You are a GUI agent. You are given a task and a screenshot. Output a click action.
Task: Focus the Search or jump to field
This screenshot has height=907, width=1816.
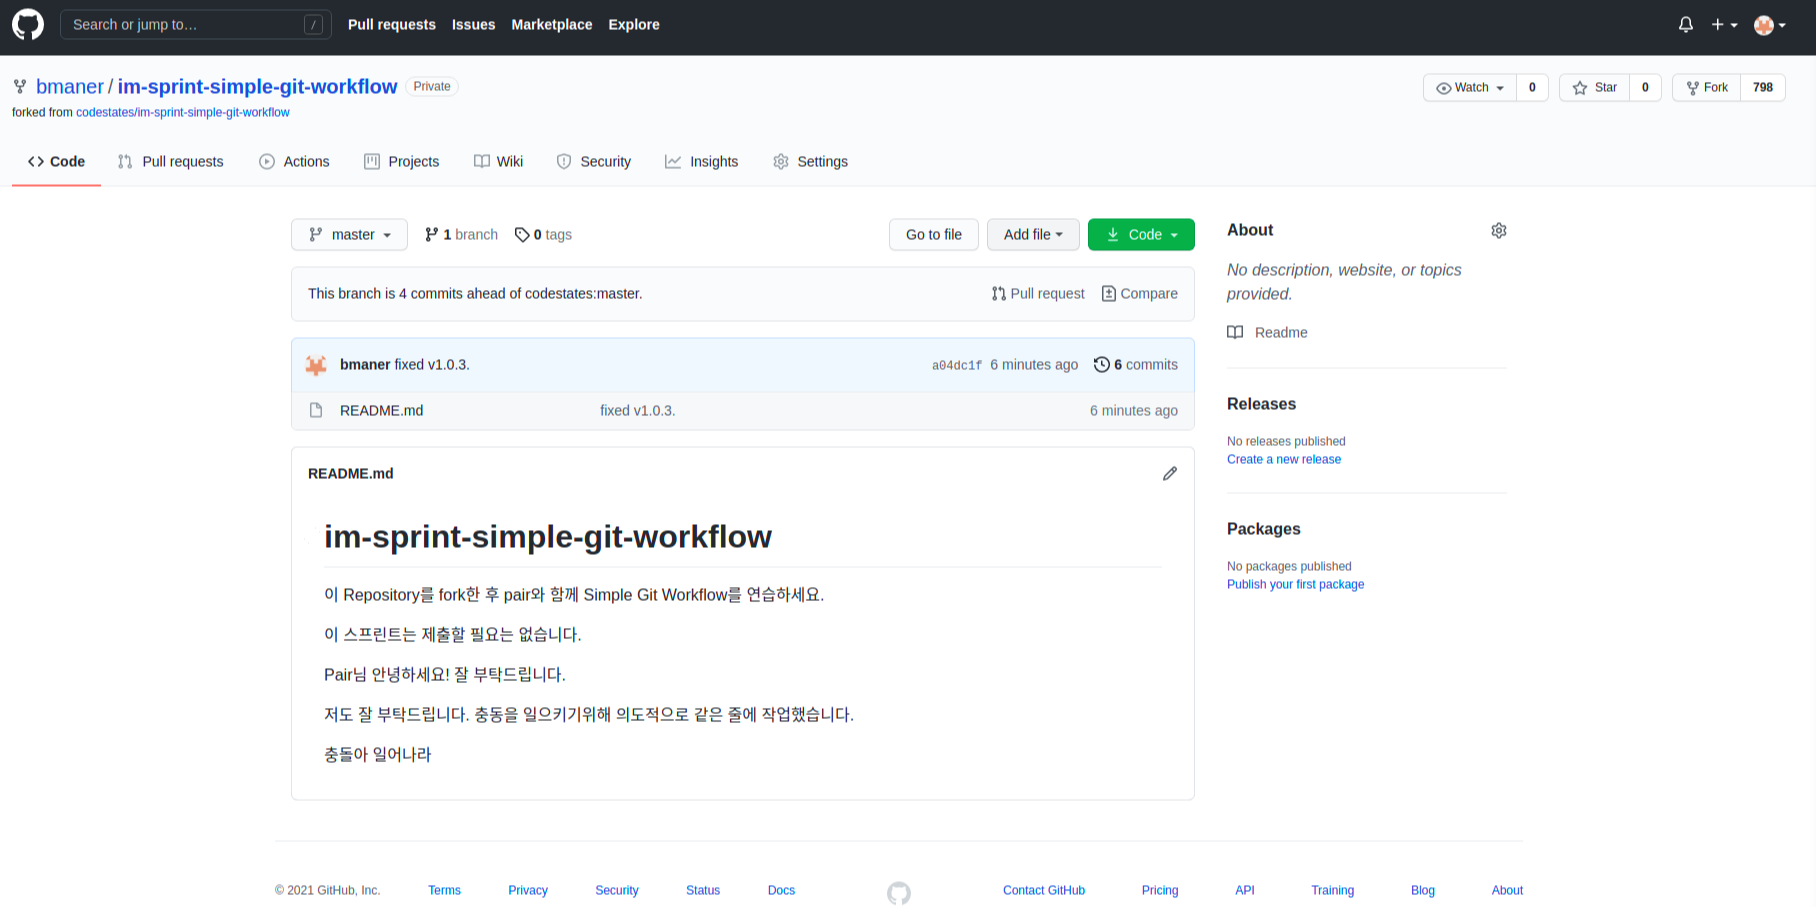[196, 24]
